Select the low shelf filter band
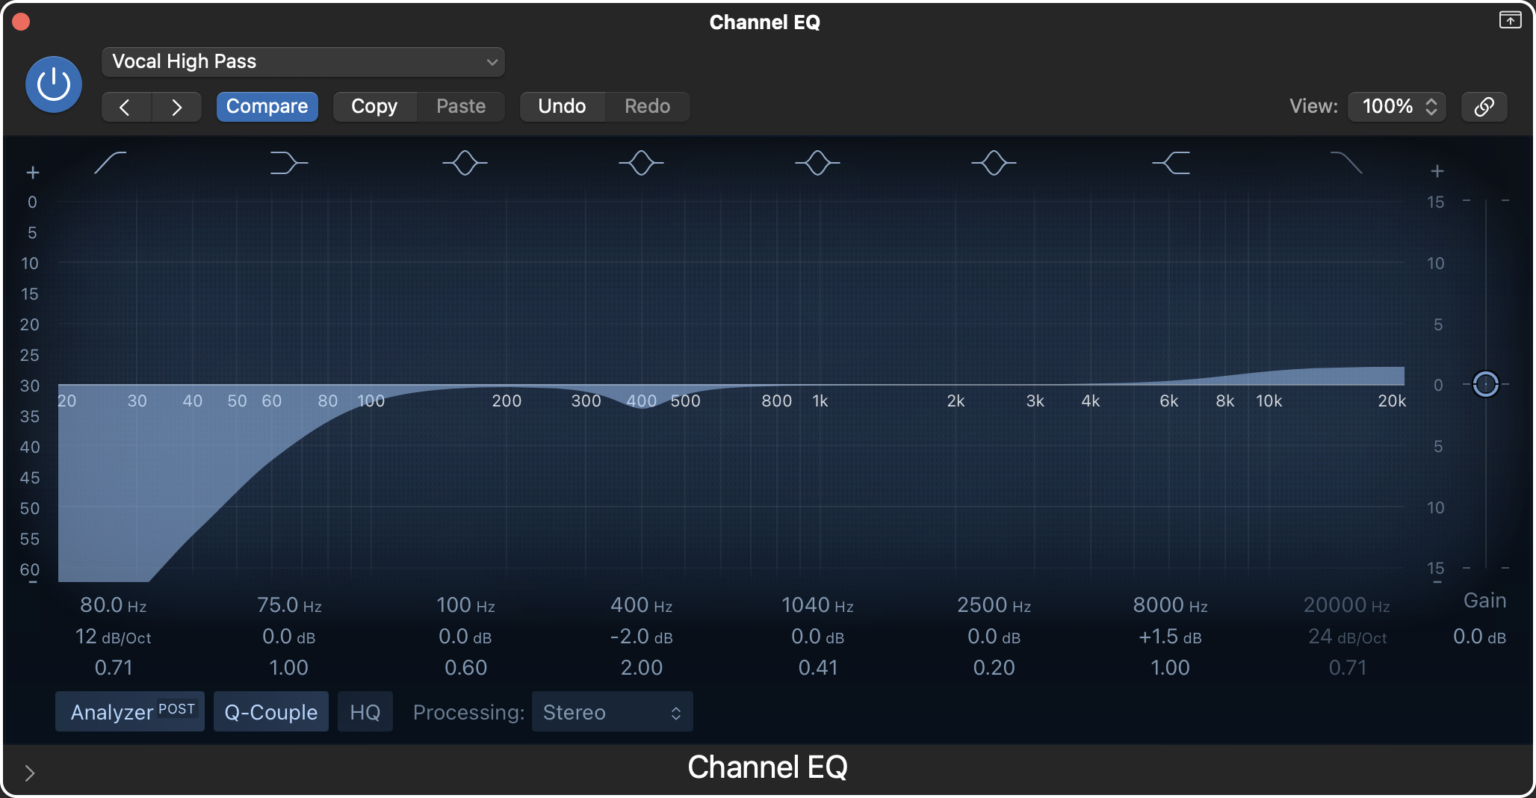This screenshot has width=1536, height=798. pos(287,162)
